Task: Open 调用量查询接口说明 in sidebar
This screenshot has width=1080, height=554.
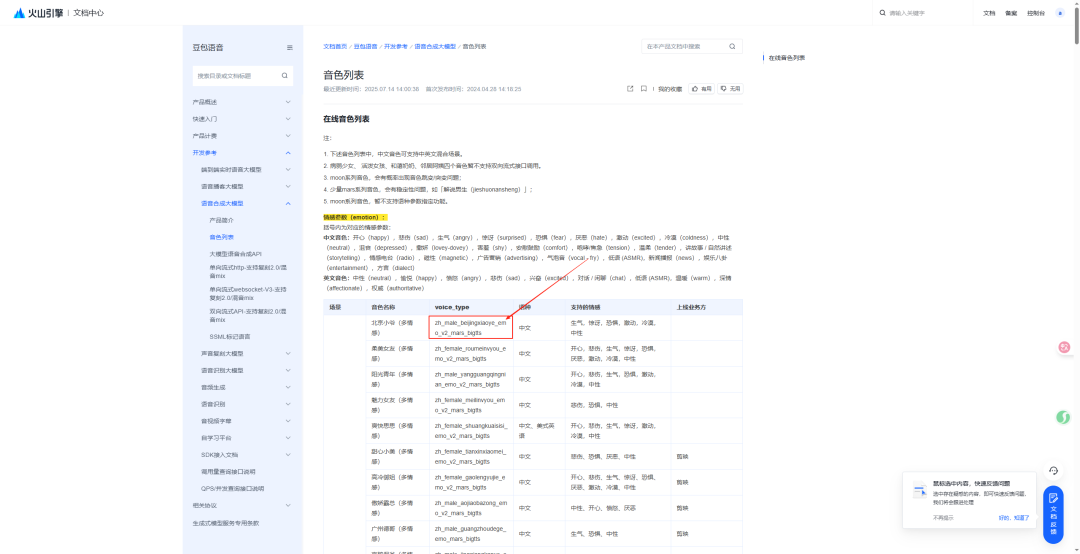Action: pyautogui.click(x=228, y=471)
